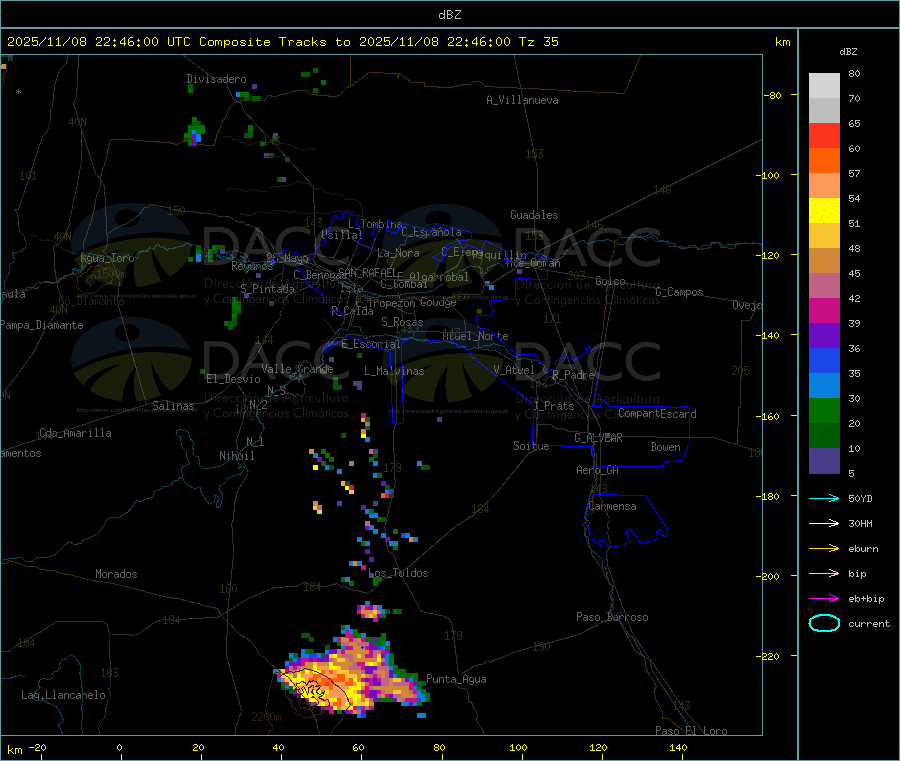Click the Punta_Agua map label

click(456, 679)
